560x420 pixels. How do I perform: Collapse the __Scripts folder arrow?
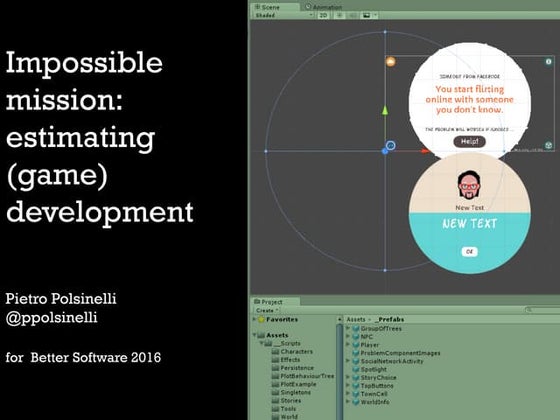[x=262, y=343]
